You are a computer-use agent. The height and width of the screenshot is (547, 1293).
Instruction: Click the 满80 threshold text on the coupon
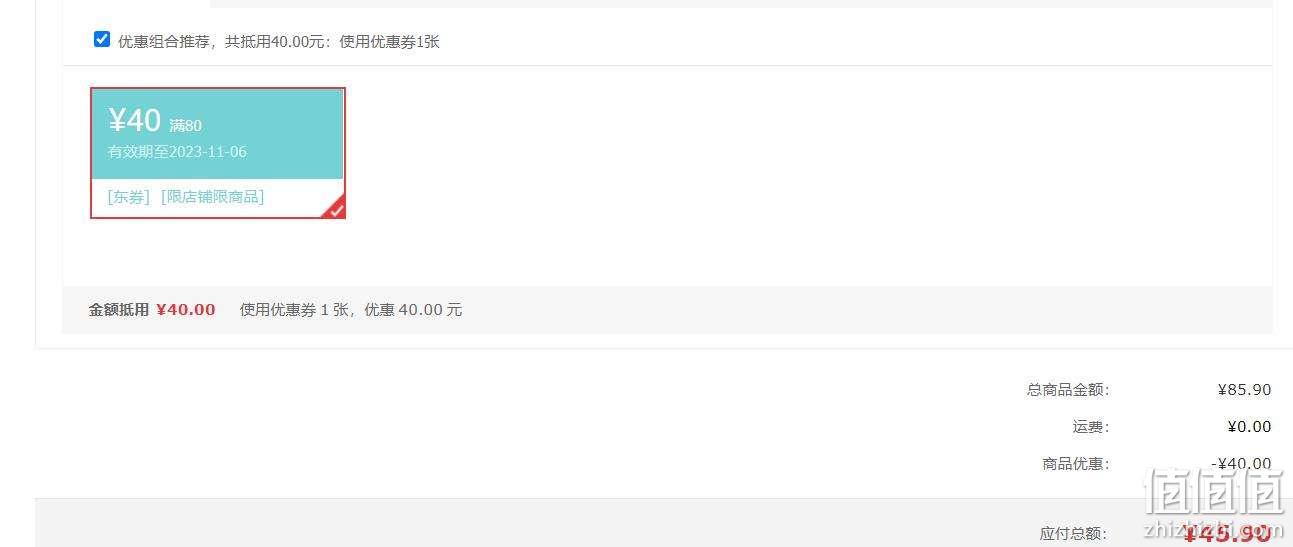pyautogui.click(x=185, y=126)
